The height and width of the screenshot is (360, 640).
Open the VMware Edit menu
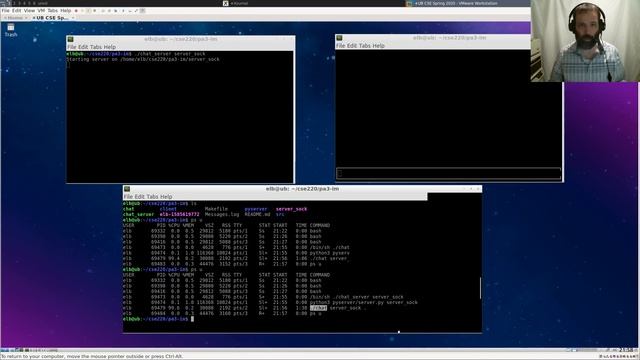(x=17, y=10)
